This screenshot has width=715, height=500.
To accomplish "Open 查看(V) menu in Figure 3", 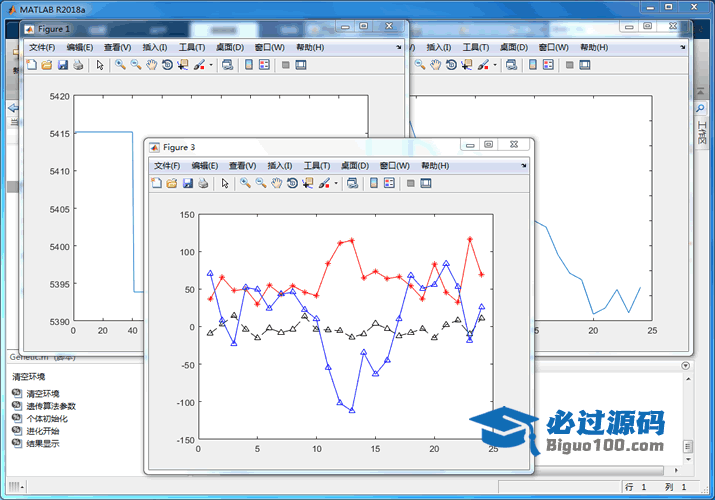I will pos(243,166).
